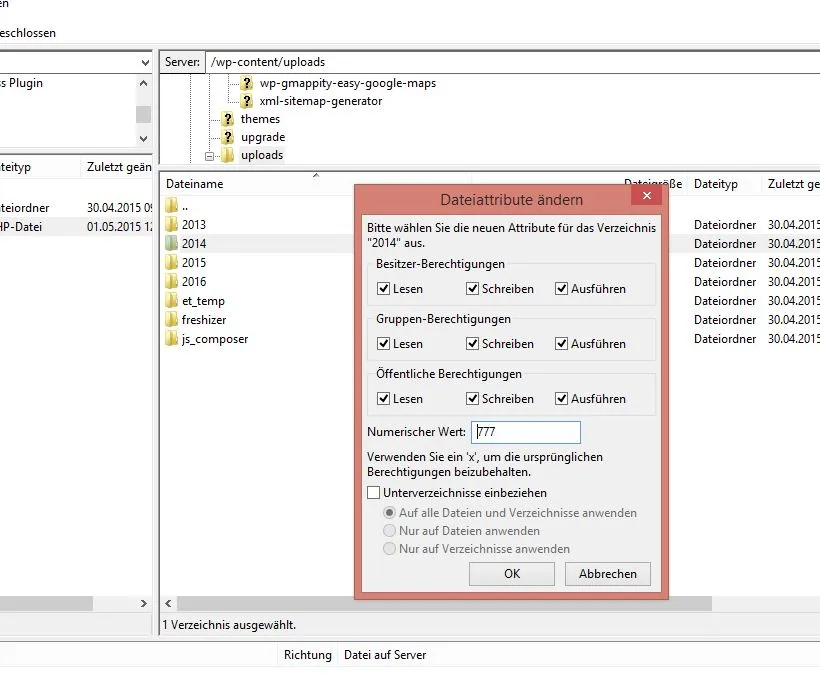Click the et_temp folder icon
Viewport: 820px width, 696px height.
click(x=172, y=301)
